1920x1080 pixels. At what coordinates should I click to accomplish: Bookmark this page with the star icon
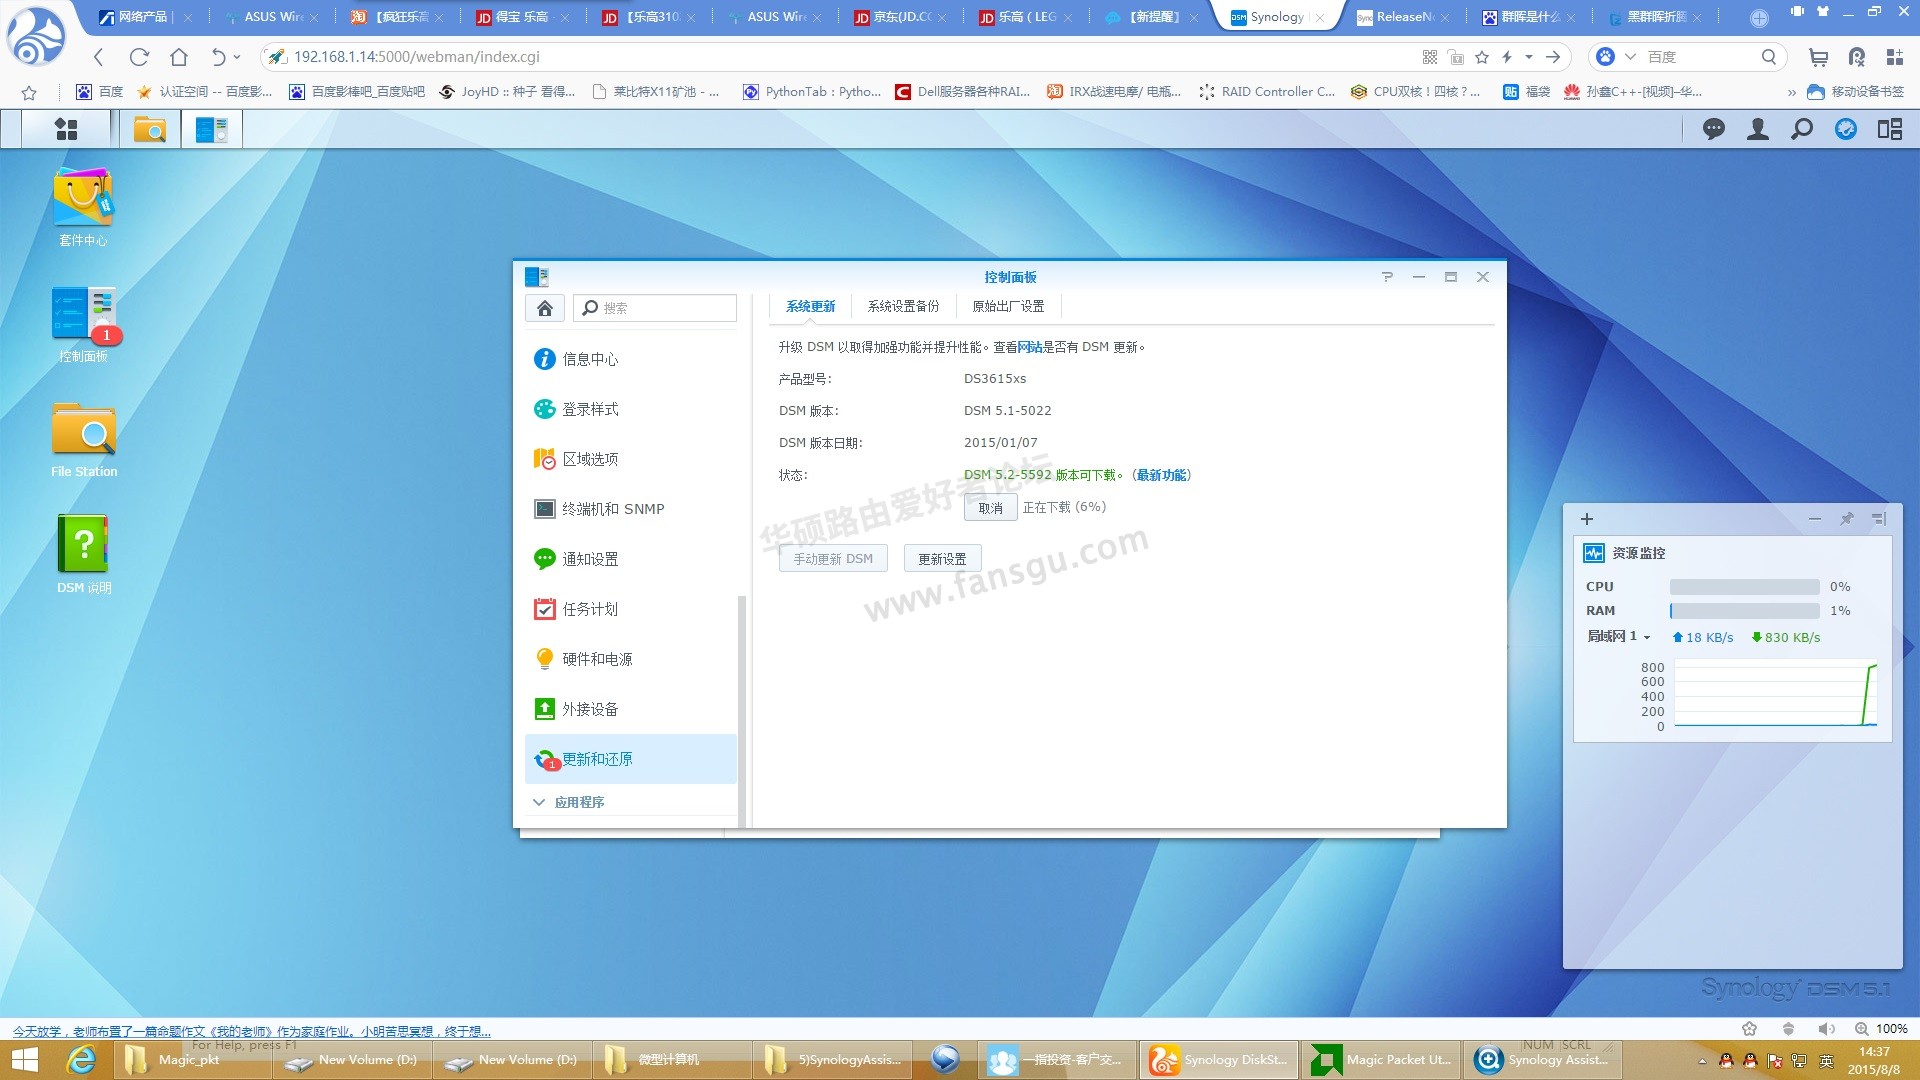point(1482,57)
